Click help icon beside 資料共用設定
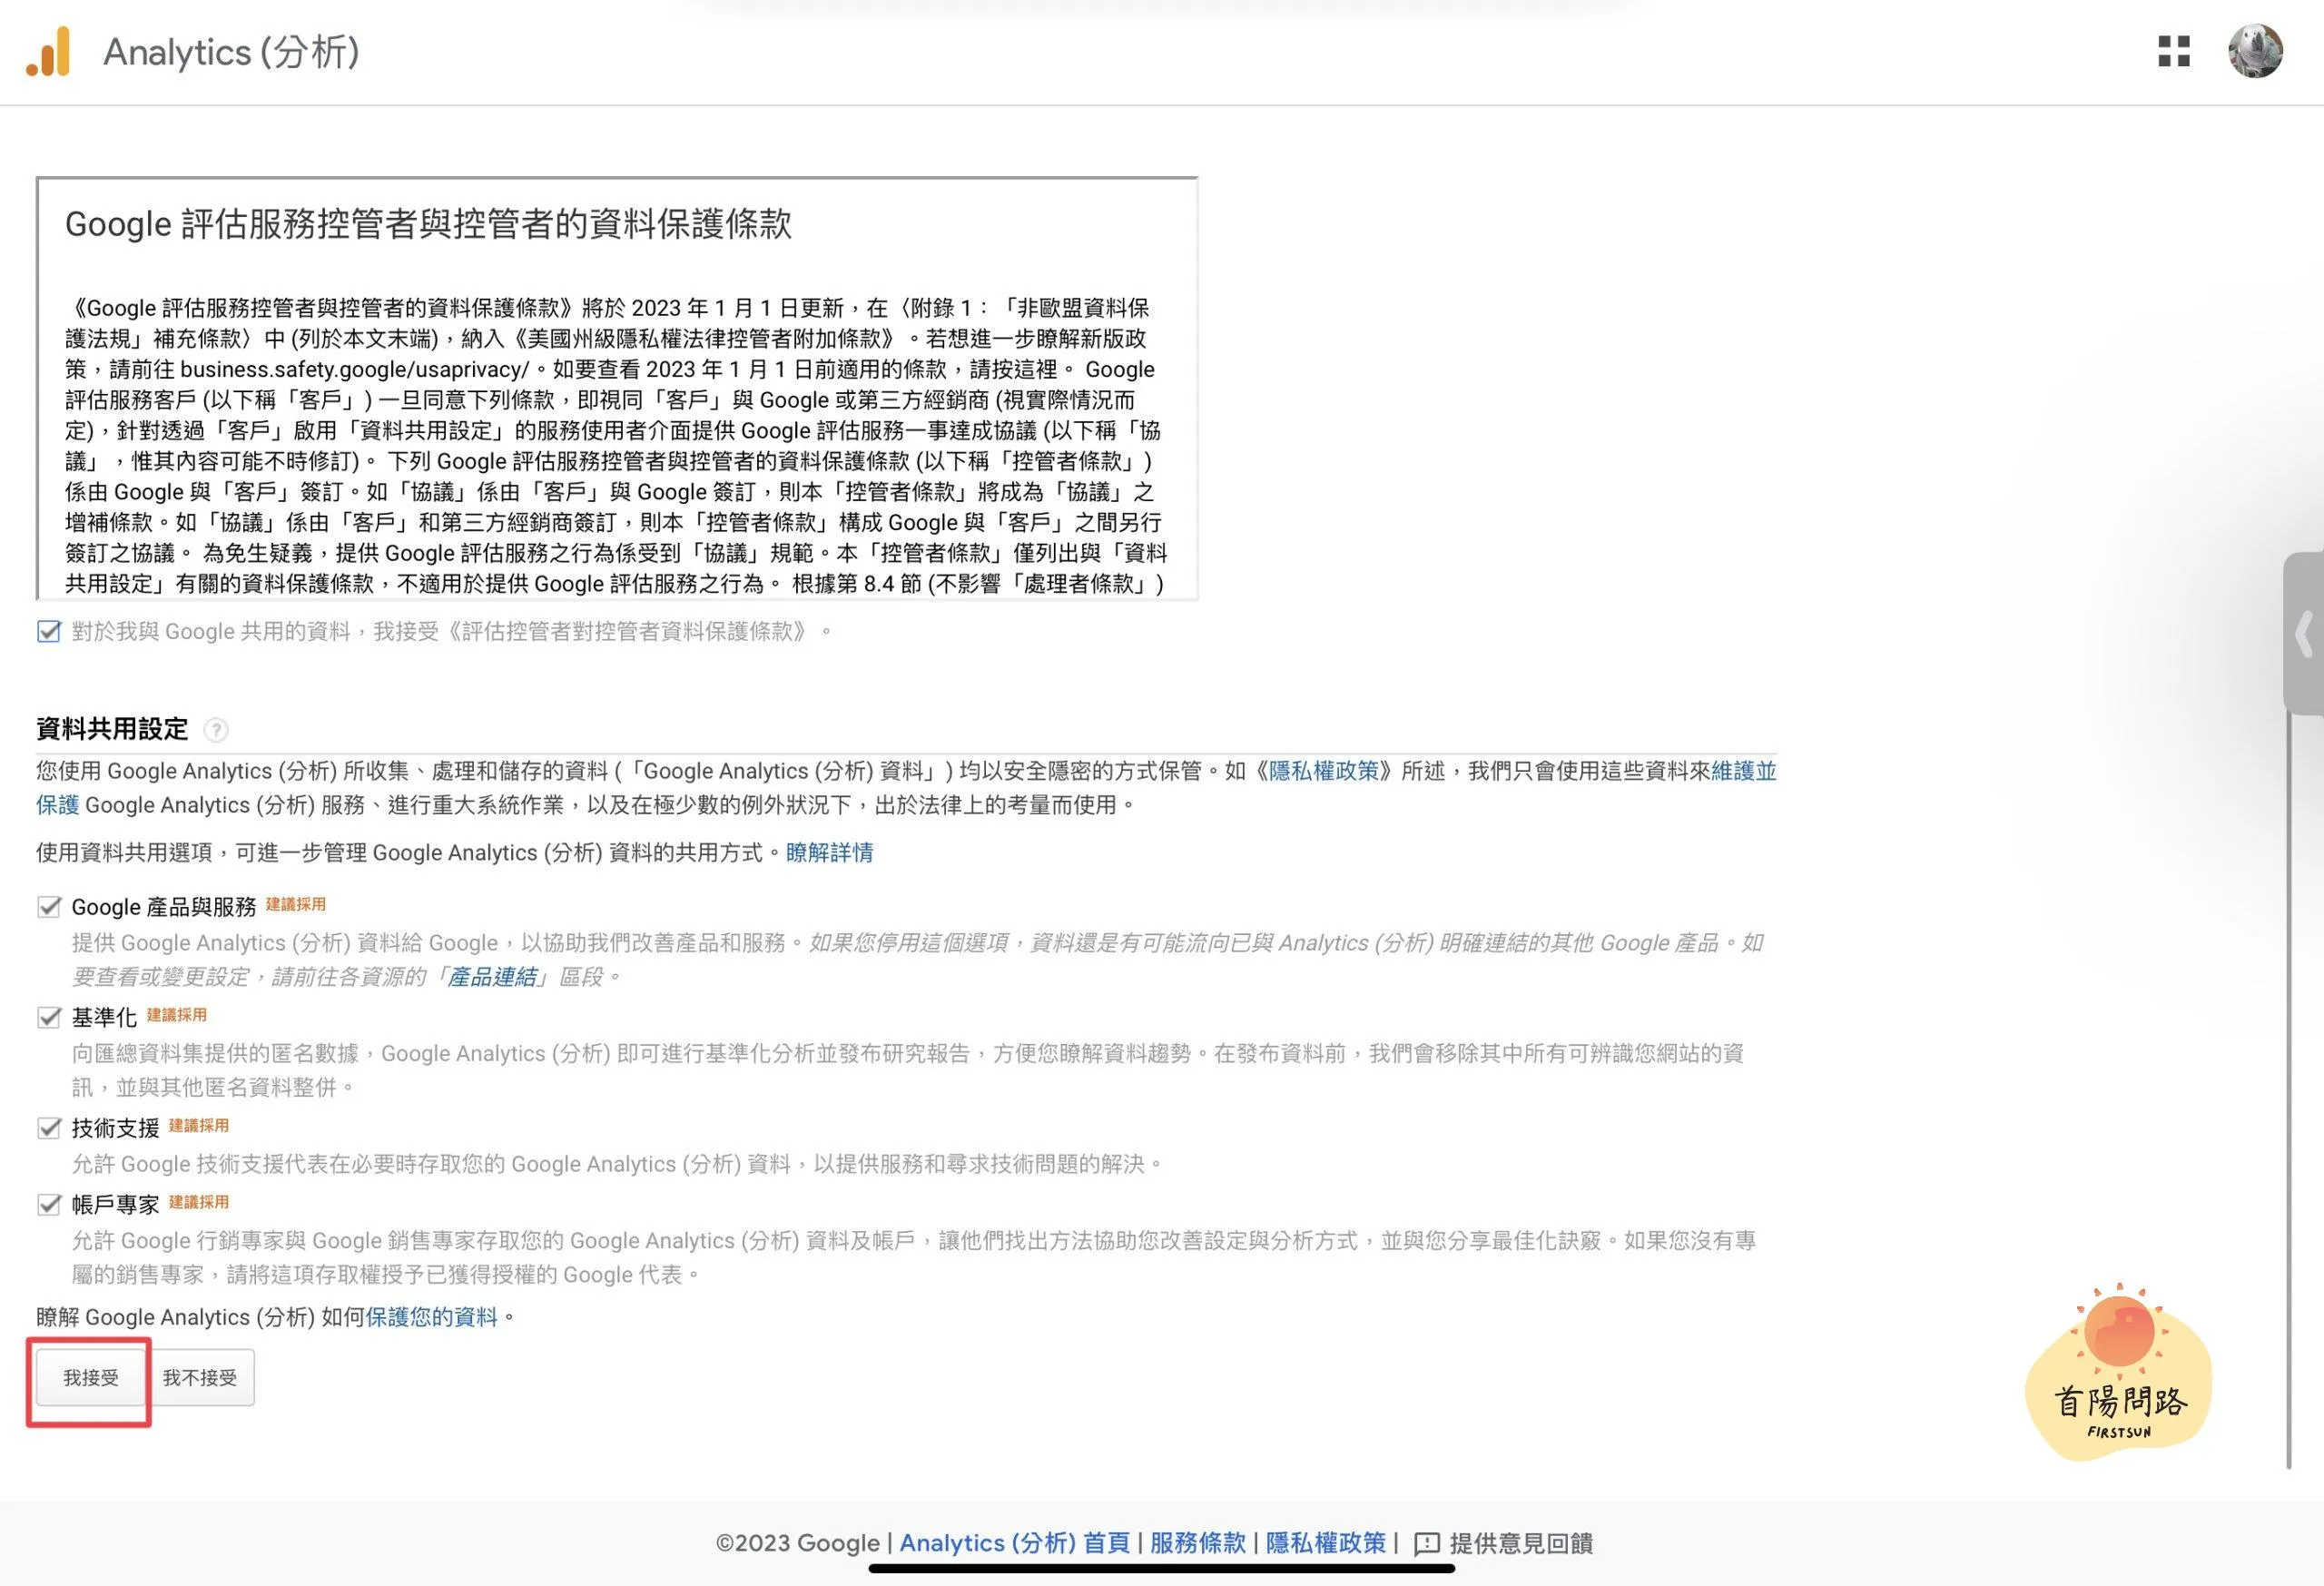The height and width of the screenshot is (1586, 2324). [x=215, y=731]
